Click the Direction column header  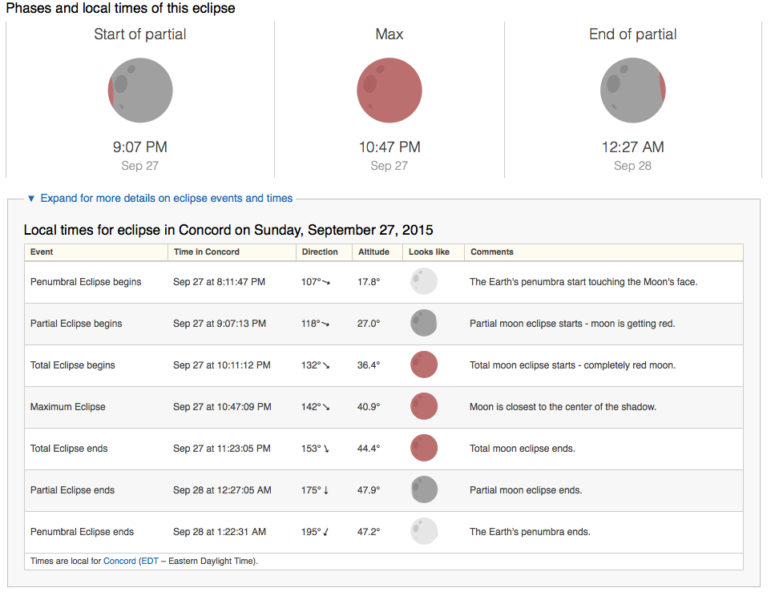click(320, 252)
